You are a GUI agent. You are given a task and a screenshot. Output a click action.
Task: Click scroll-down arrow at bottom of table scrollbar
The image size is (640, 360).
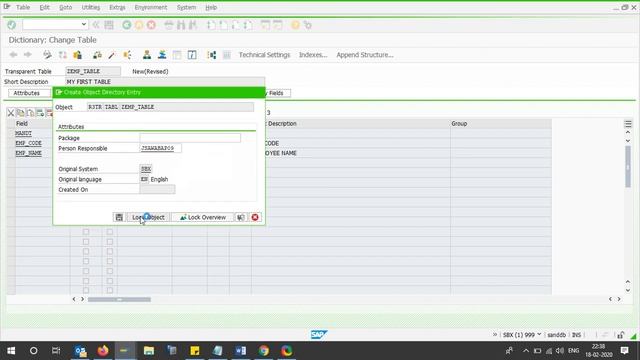point(628,290)
